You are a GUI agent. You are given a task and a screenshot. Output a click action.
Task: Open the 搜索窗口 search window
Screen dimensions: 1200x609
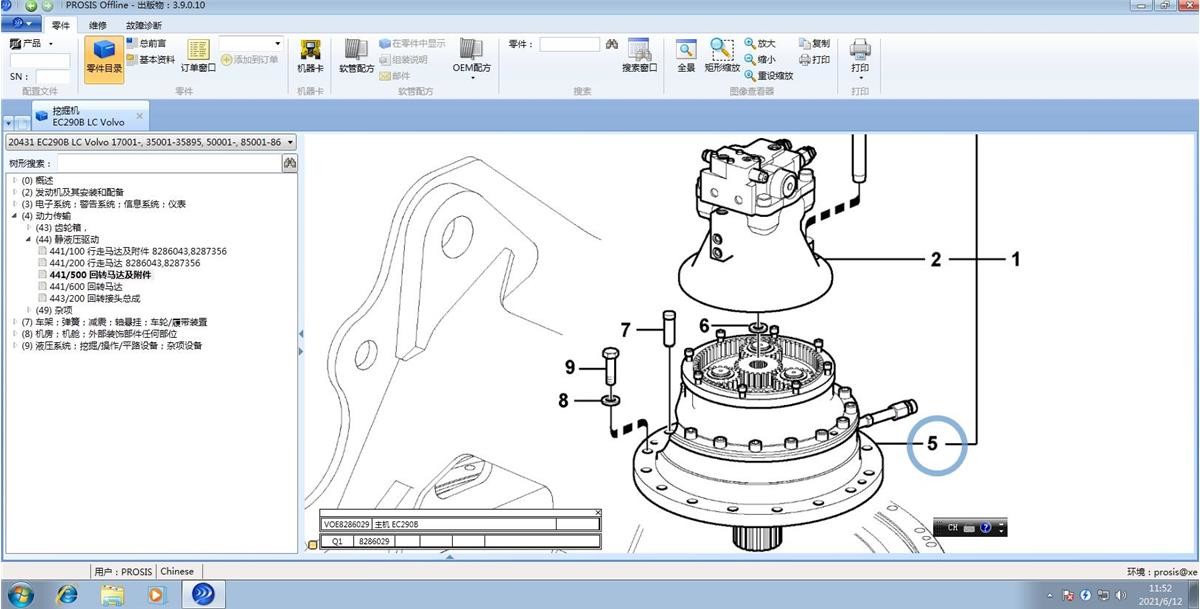point(640,56)
